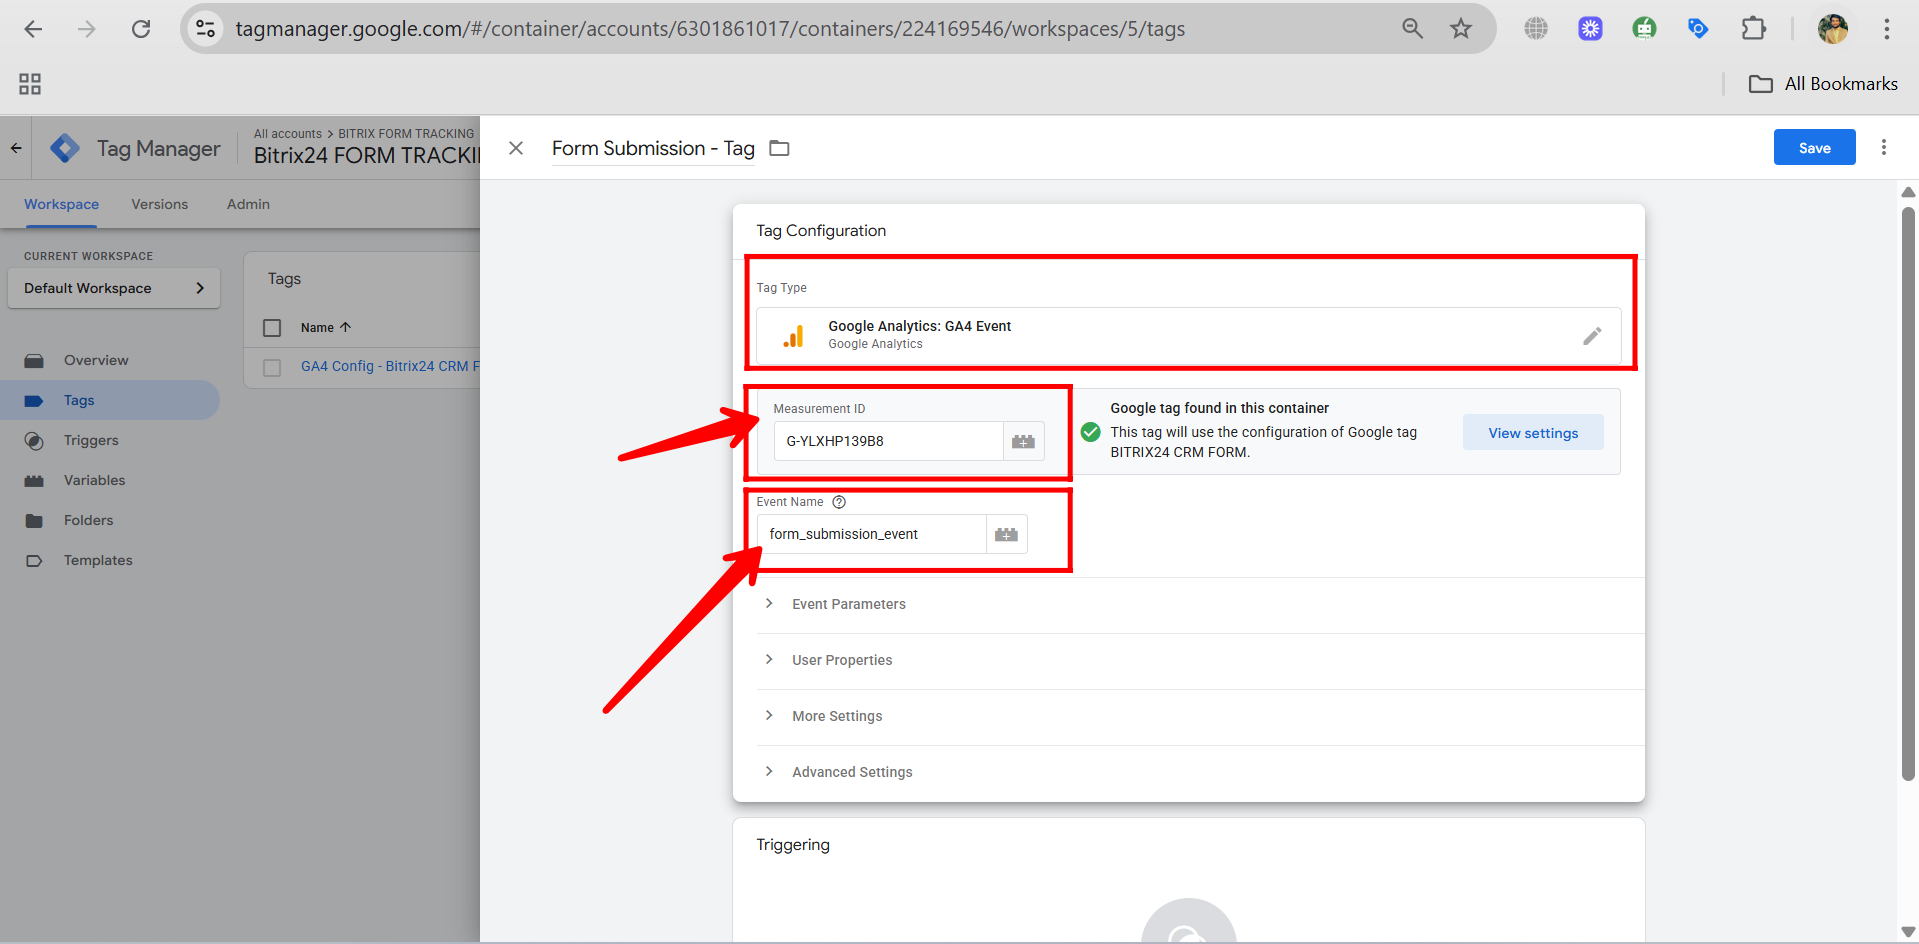Switch to the Admin tab
1919x944 pixels.
(248, 204)
